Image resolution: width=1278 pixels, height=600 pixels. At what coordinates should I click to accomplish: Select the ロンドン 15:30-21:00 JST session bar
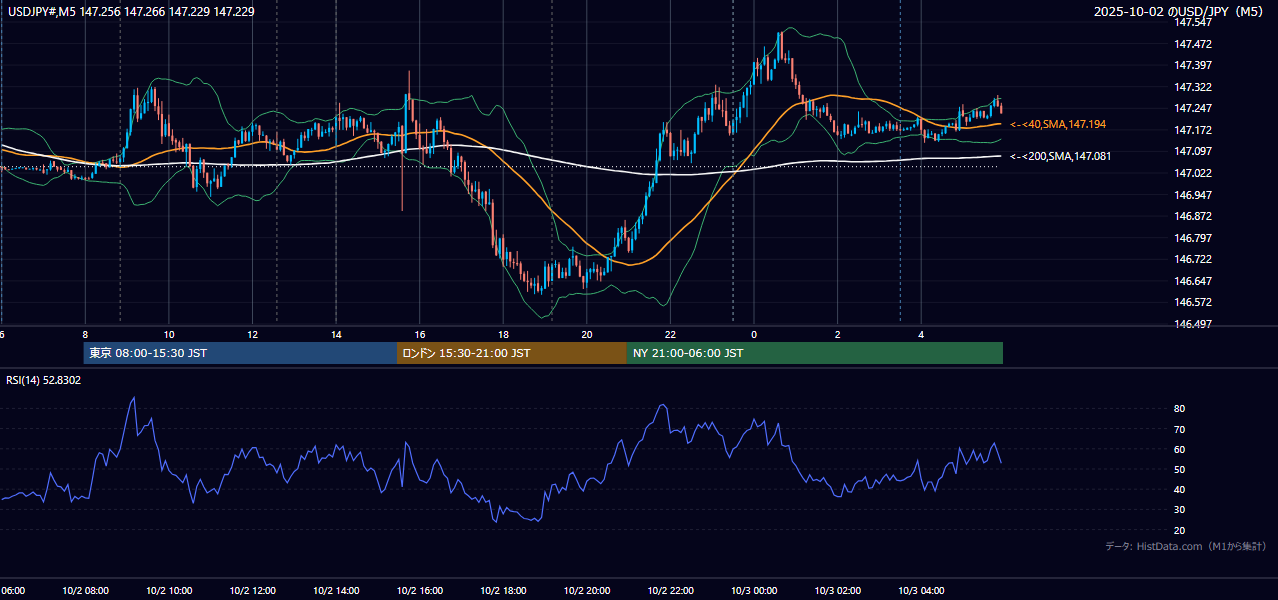point(512,353)
